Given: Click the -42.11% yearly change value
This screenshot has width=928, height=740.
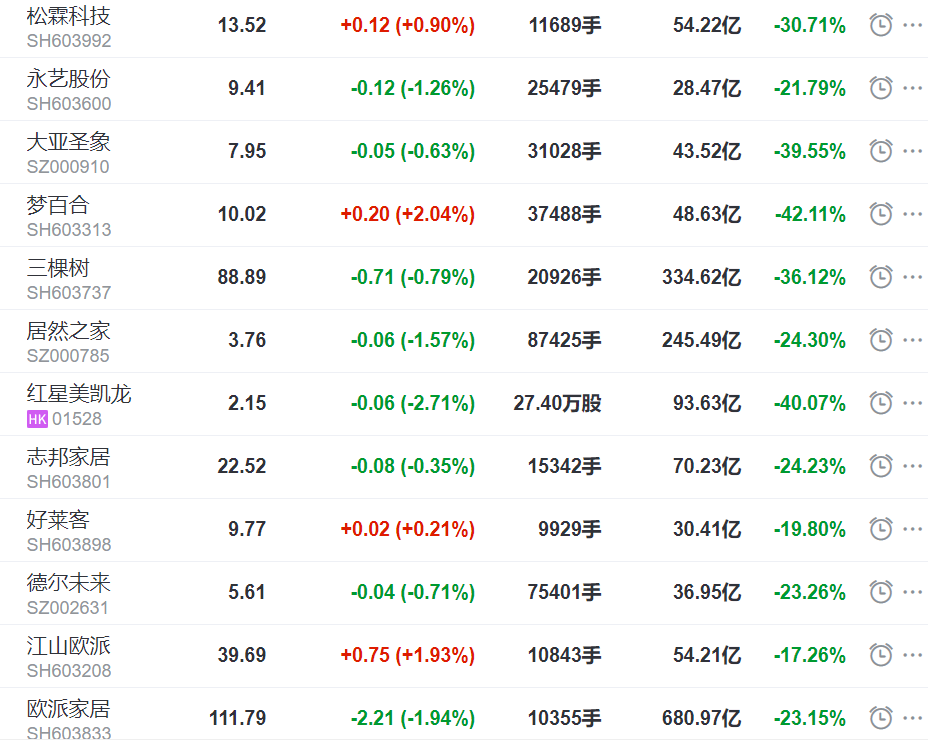Looking at the screenshot, I should [810, 214].
